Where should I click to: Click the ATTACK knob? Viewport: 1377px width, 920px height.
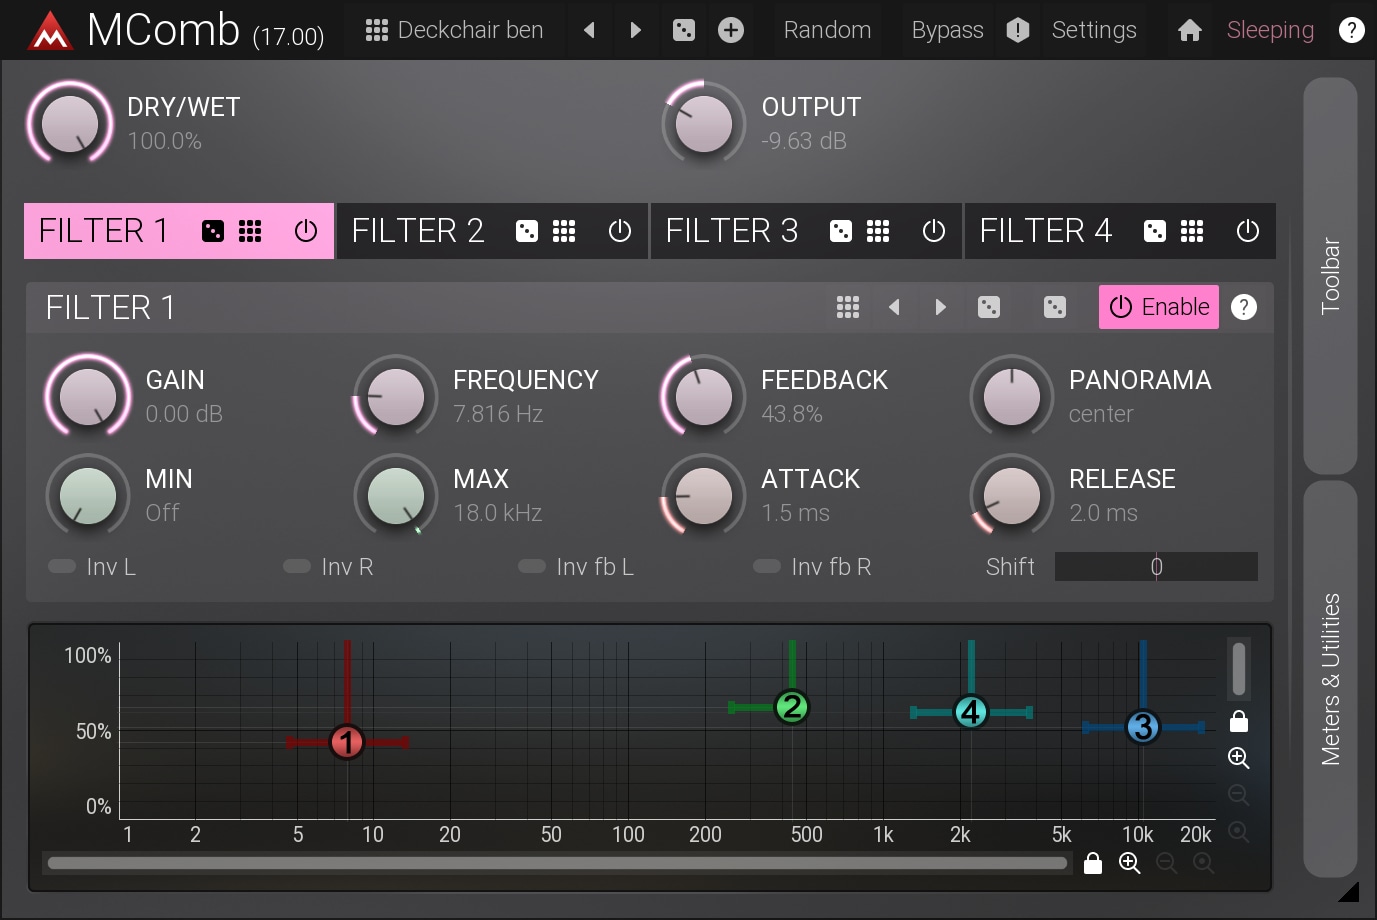[704, 495]
